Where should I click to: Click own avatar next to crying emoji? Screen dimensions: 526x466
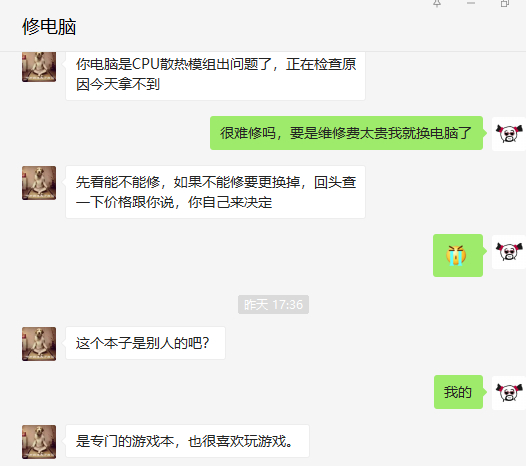click(509, 252)
